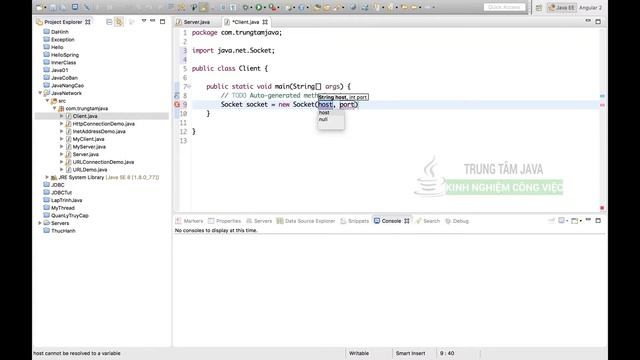The width and height of the screenshot is (640, 360).
Task: Select the InnerClass project
Action: click(63, 62)
